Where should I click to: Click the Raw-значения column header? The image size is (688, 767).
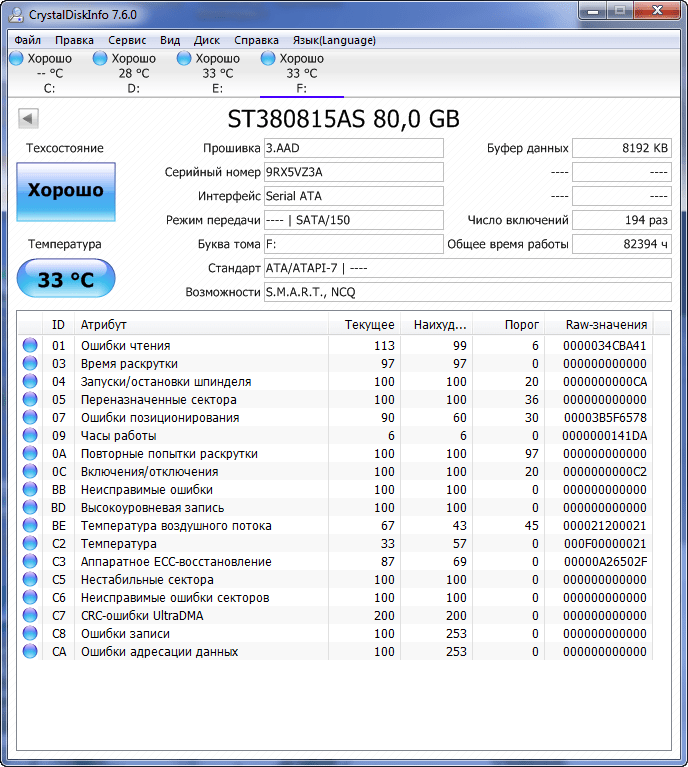point(599,325)
